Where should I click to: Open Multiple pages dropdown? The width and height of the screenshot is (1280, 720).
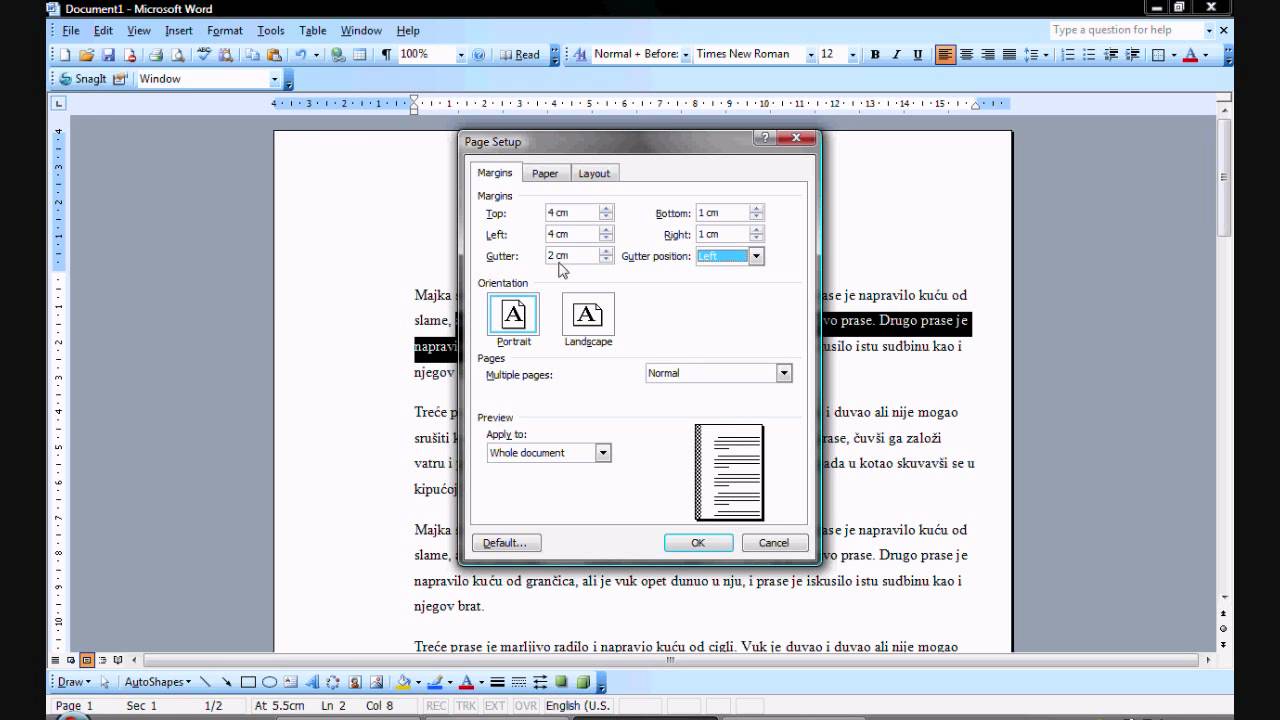point(784,373)
